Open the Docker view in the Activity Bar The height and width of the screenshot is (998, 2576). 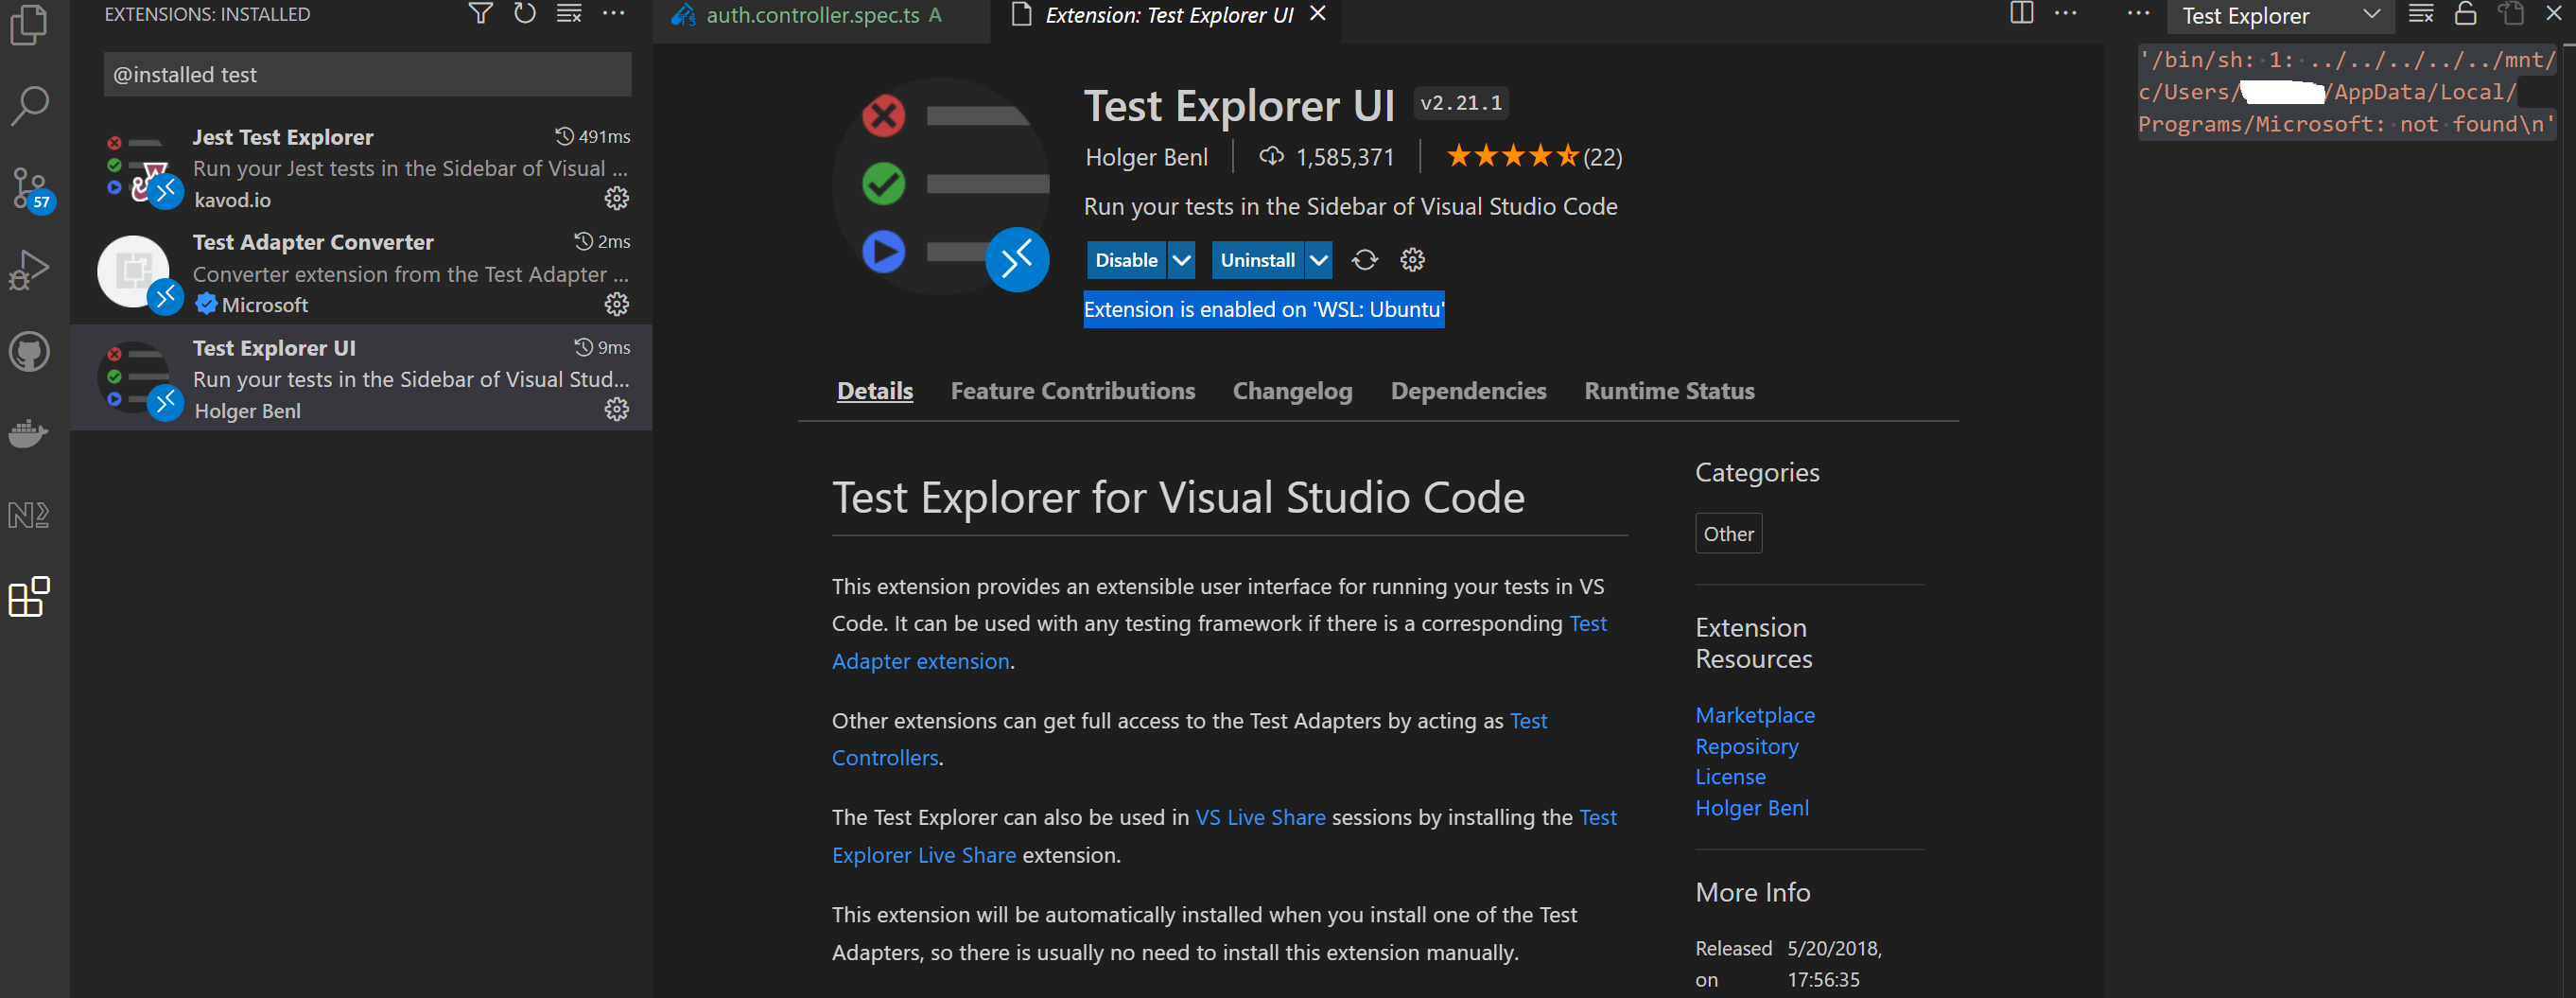point(30,432)
